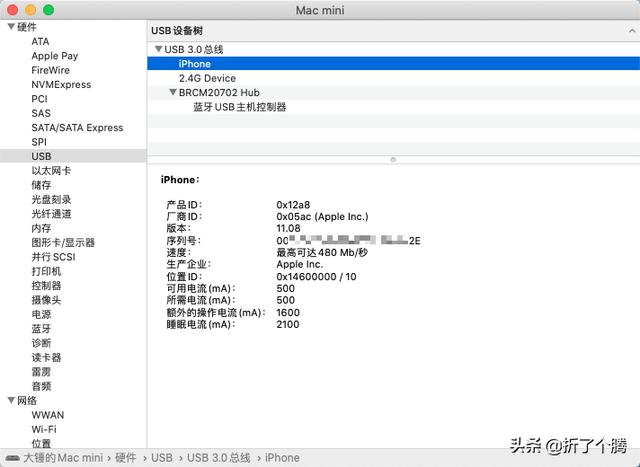The height and width of the screenshot is (467, 640).
Task: Click location ID 0x14600000 / 10
Action: click(x=316, y=277)
